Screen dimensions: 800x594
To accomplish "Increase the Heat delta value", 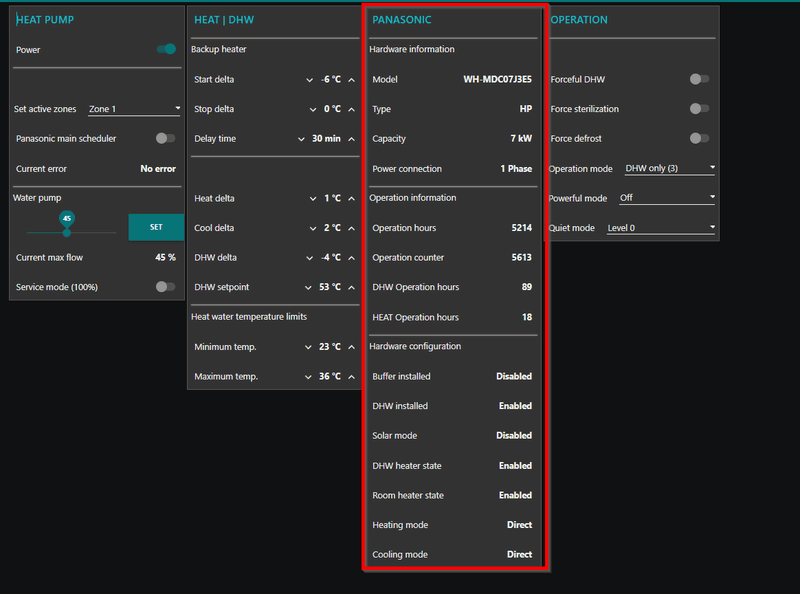I will coord(352,199).
